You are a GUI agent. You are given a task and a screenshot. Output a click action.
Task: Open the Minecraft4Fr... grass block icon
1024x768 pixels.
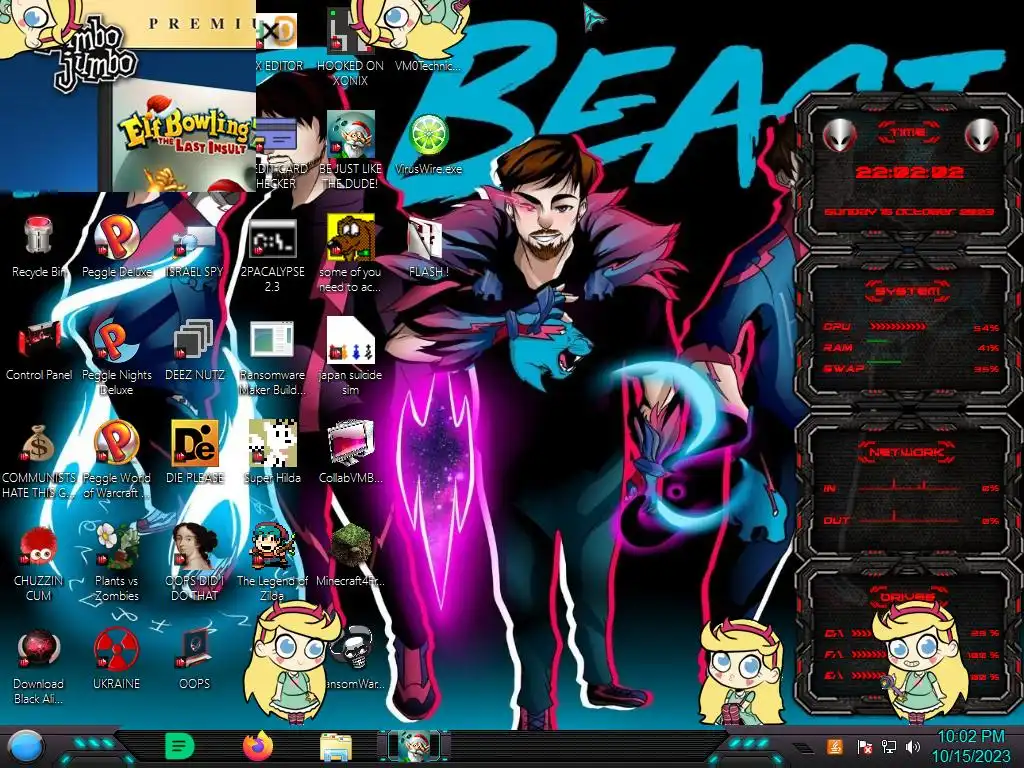click(350, 547)
